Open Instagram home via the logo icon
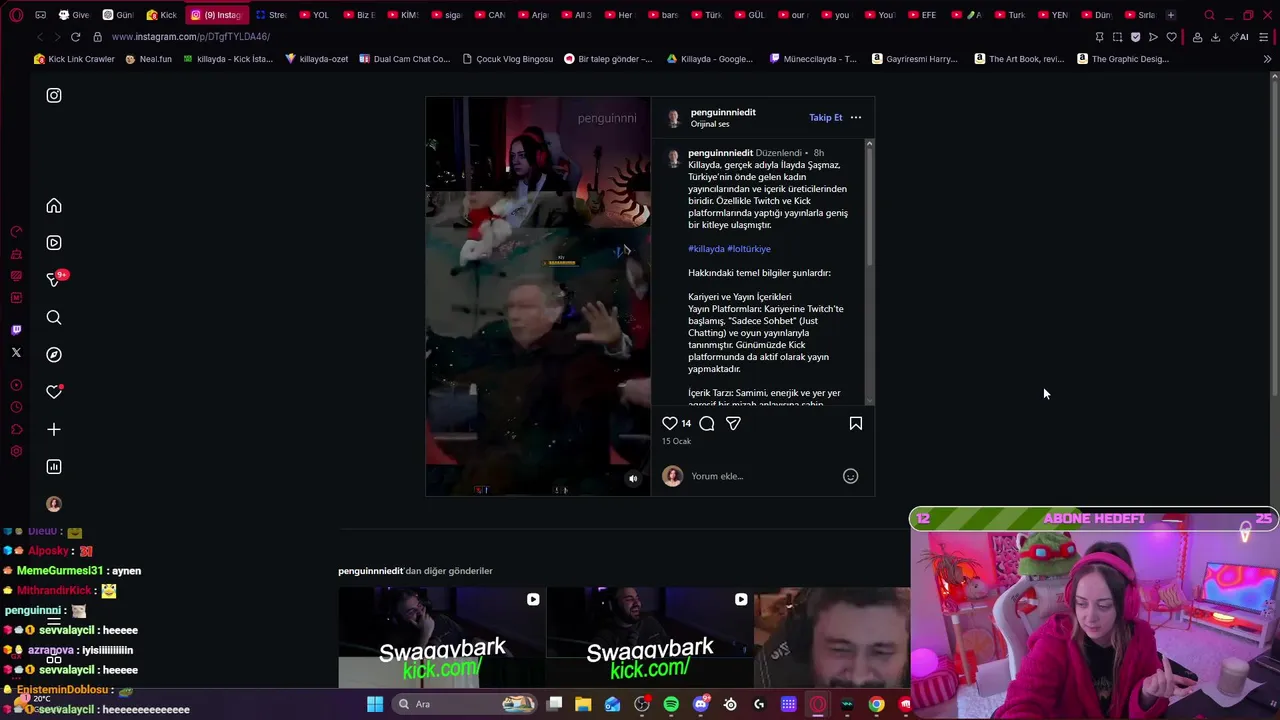 (x=54, y=95)
